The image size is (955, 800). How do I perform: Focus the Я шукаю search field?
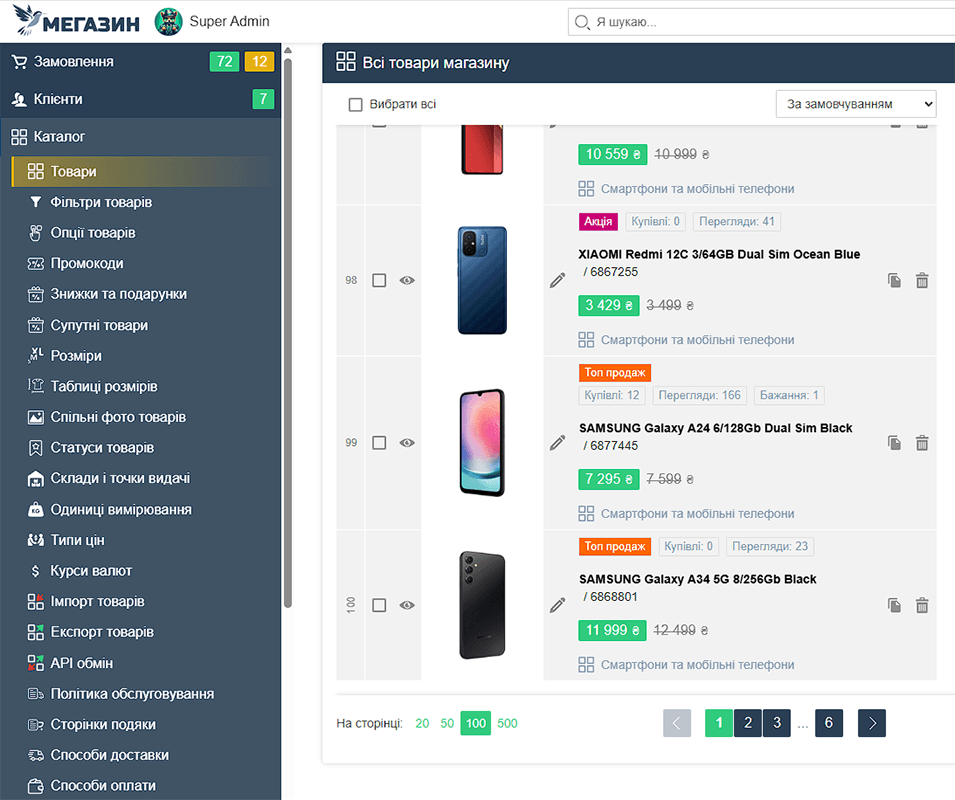click(761, 22)
